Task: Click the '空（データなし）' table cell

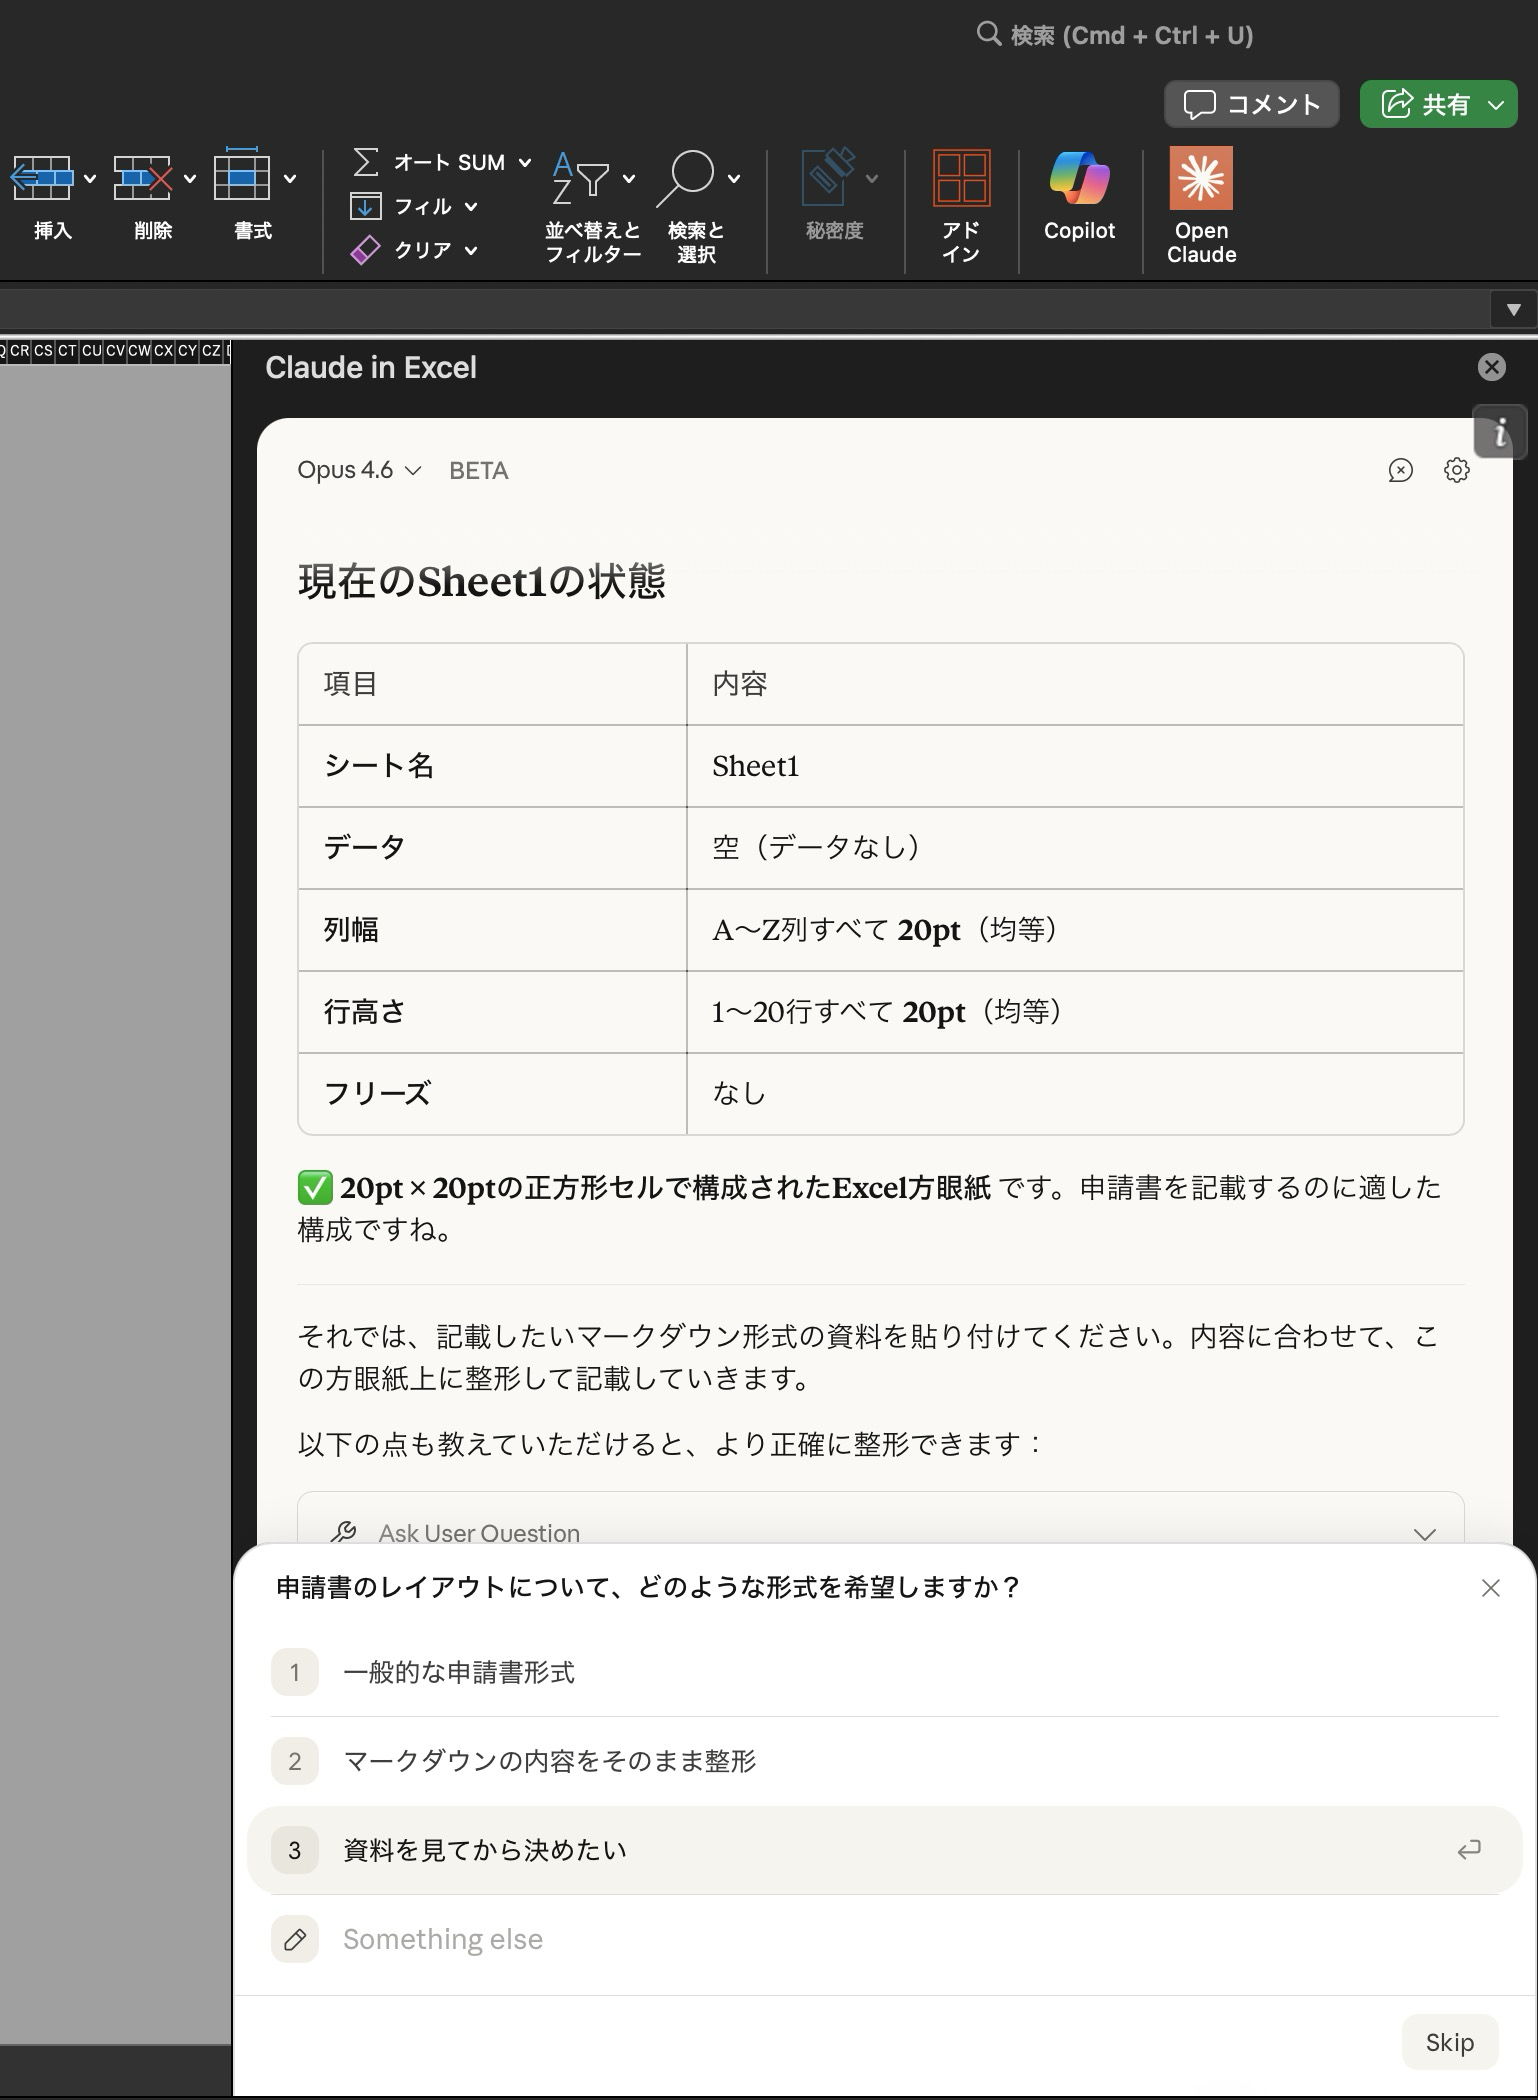Action: tap(1075, 848)
